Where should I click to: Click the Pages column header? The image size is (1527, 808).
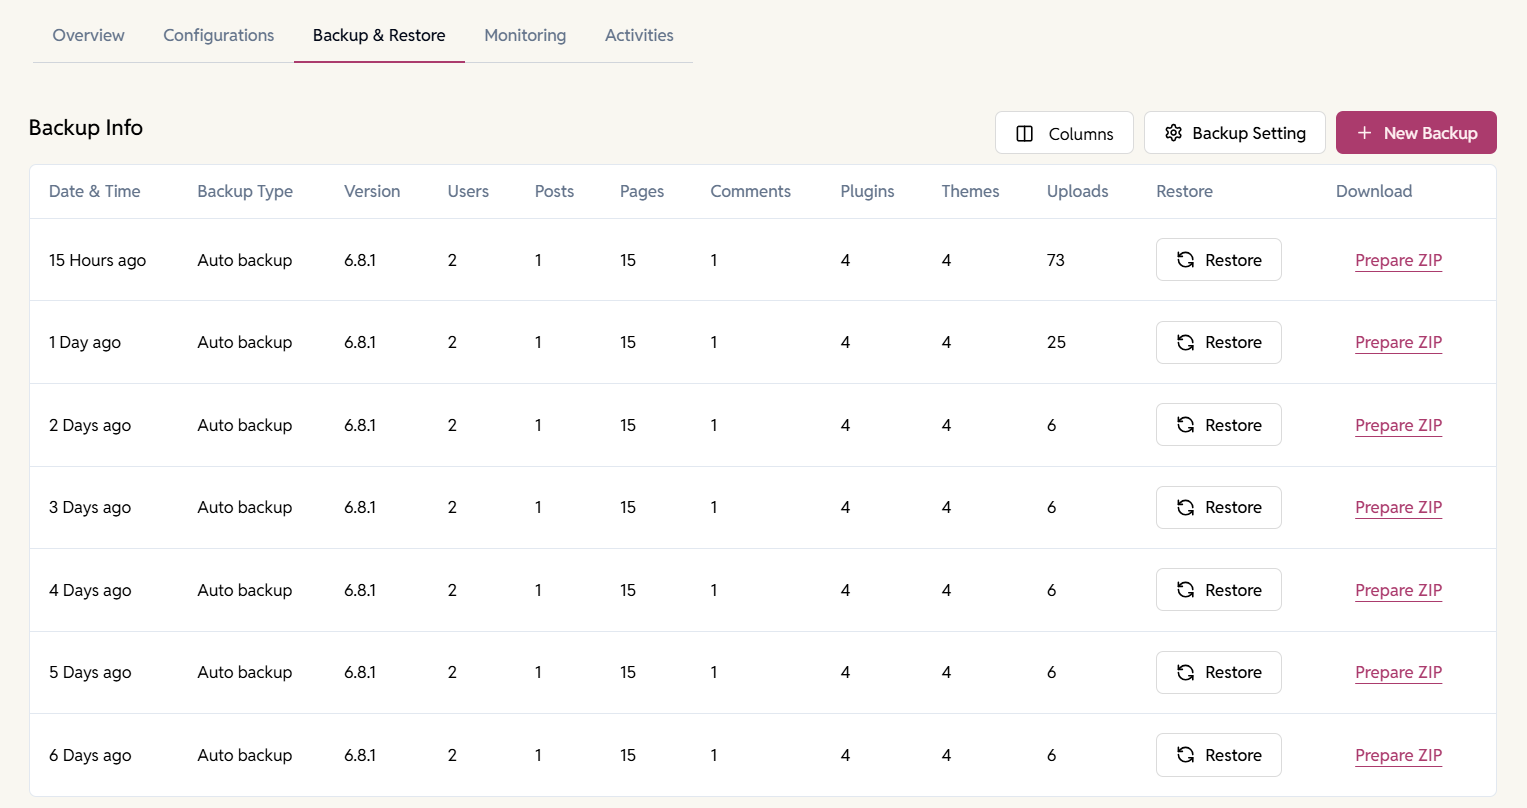point(642,191)
